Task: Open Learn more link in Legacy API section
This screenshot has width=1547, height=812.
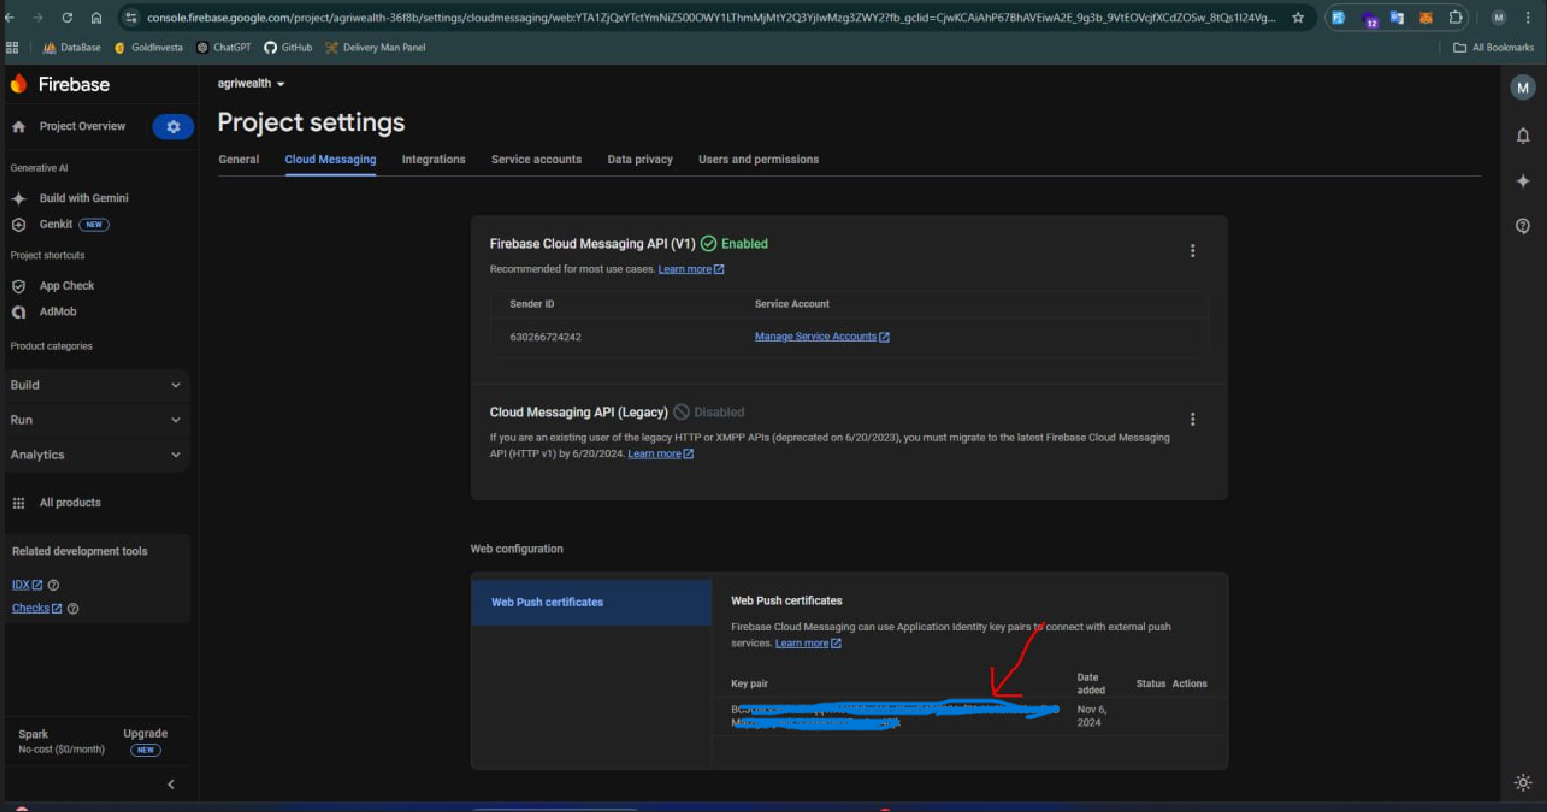Action: pos(661,454)
